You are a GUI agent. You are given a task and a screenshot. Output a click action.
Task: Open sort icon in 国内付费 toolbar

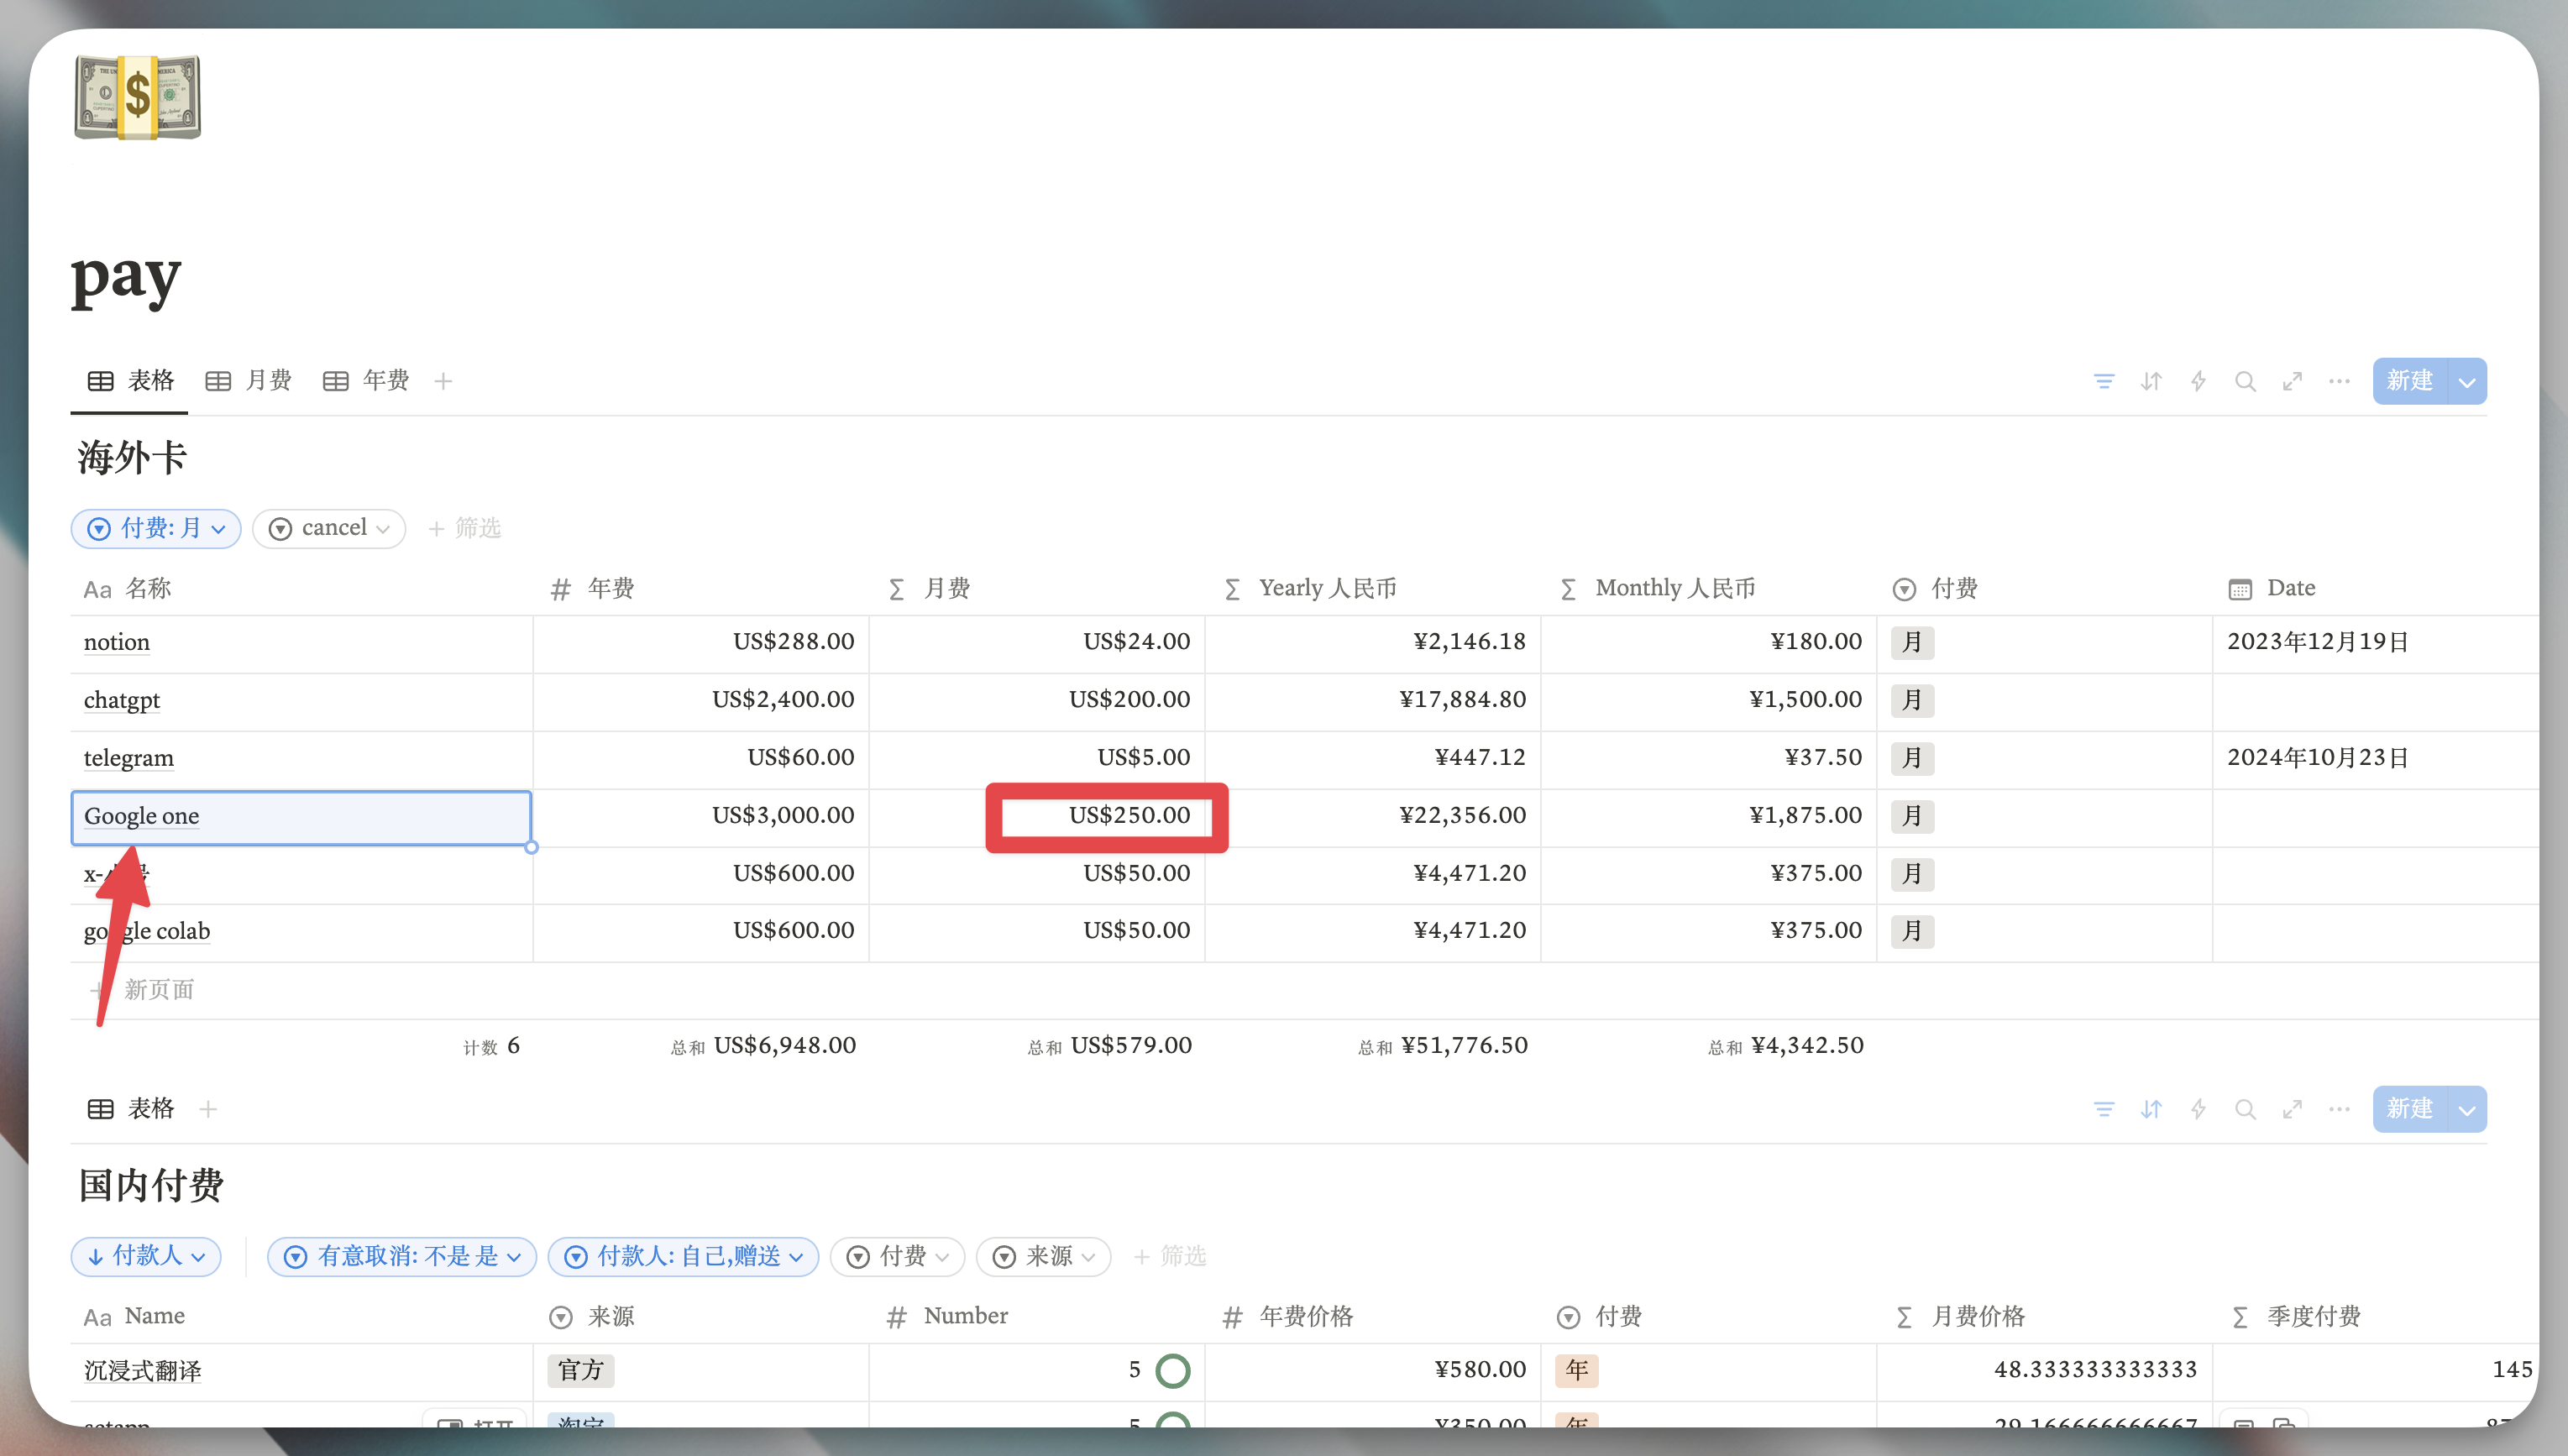click(2151, 1109)
